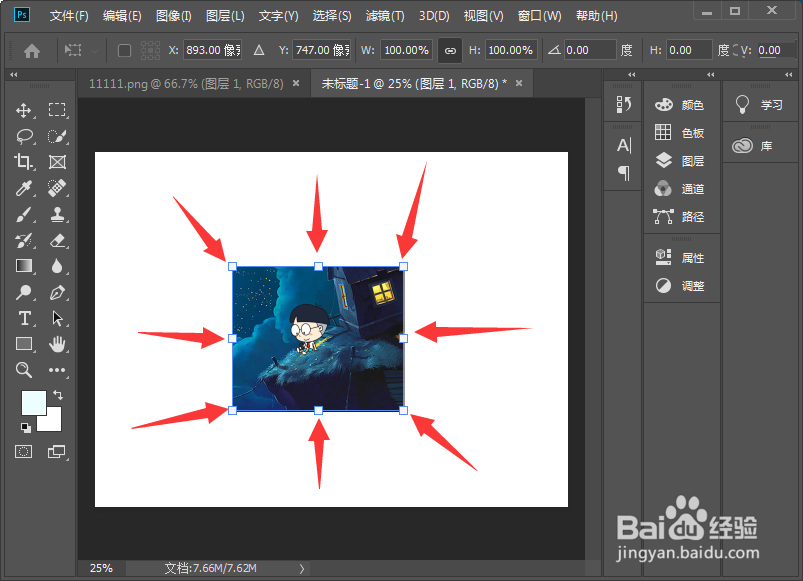Open the 学习 Learn panel
This screenshot has width=803, height=581.
[x=760, y=105]
